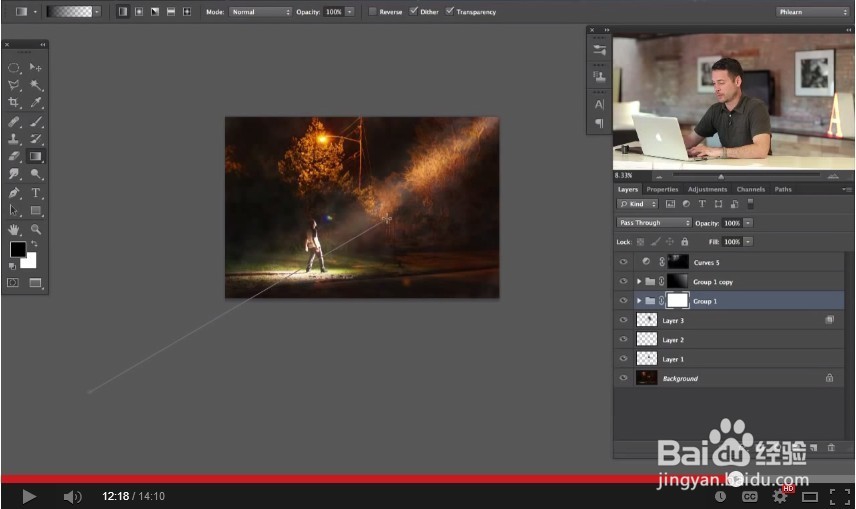This screenshot has width=856, height=509.
Task: Open the Pass Through blend mode dropdown
Action: pos(653,223)
